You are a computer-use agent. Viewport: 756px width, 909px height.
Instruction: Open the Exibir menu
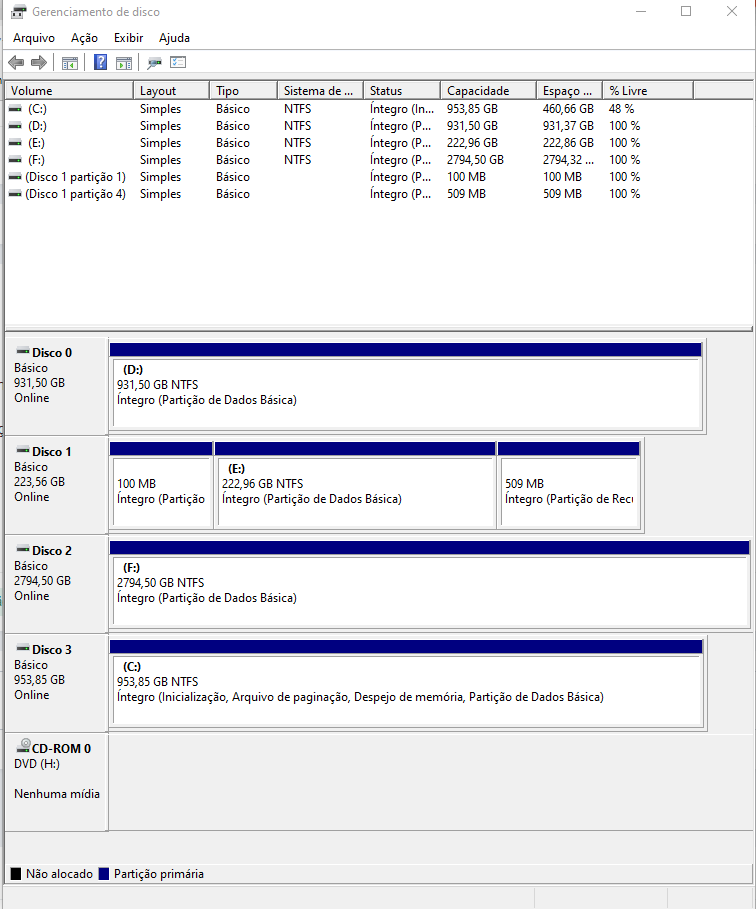click(x=128, y=38)
